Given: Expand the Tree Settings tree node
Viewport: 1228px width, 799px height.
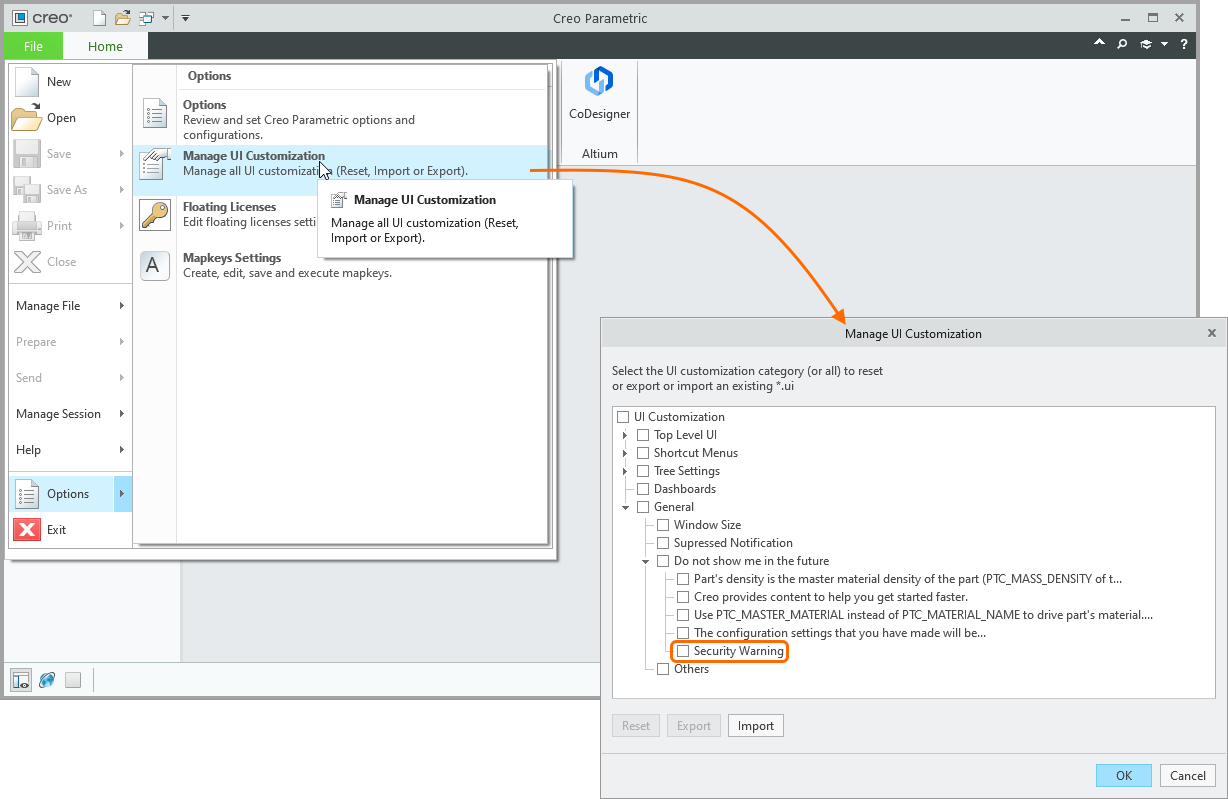Looking at the screenshot, I should point(625,471).
